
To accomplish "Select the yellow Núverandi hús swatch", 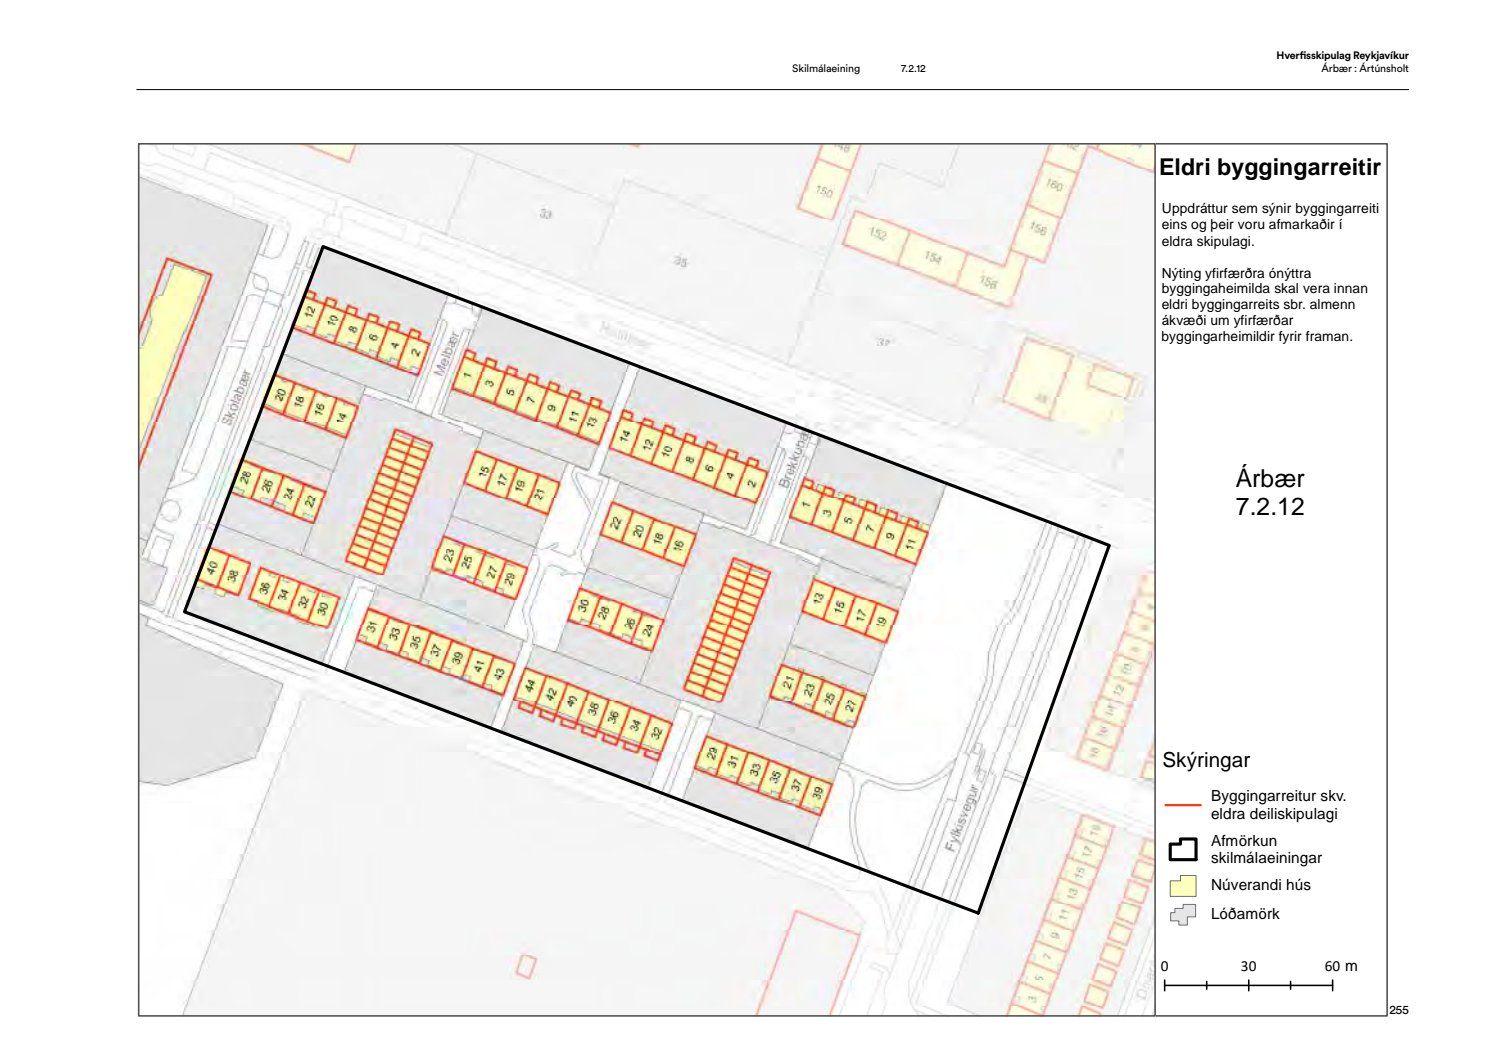I will coord(1183,885).
